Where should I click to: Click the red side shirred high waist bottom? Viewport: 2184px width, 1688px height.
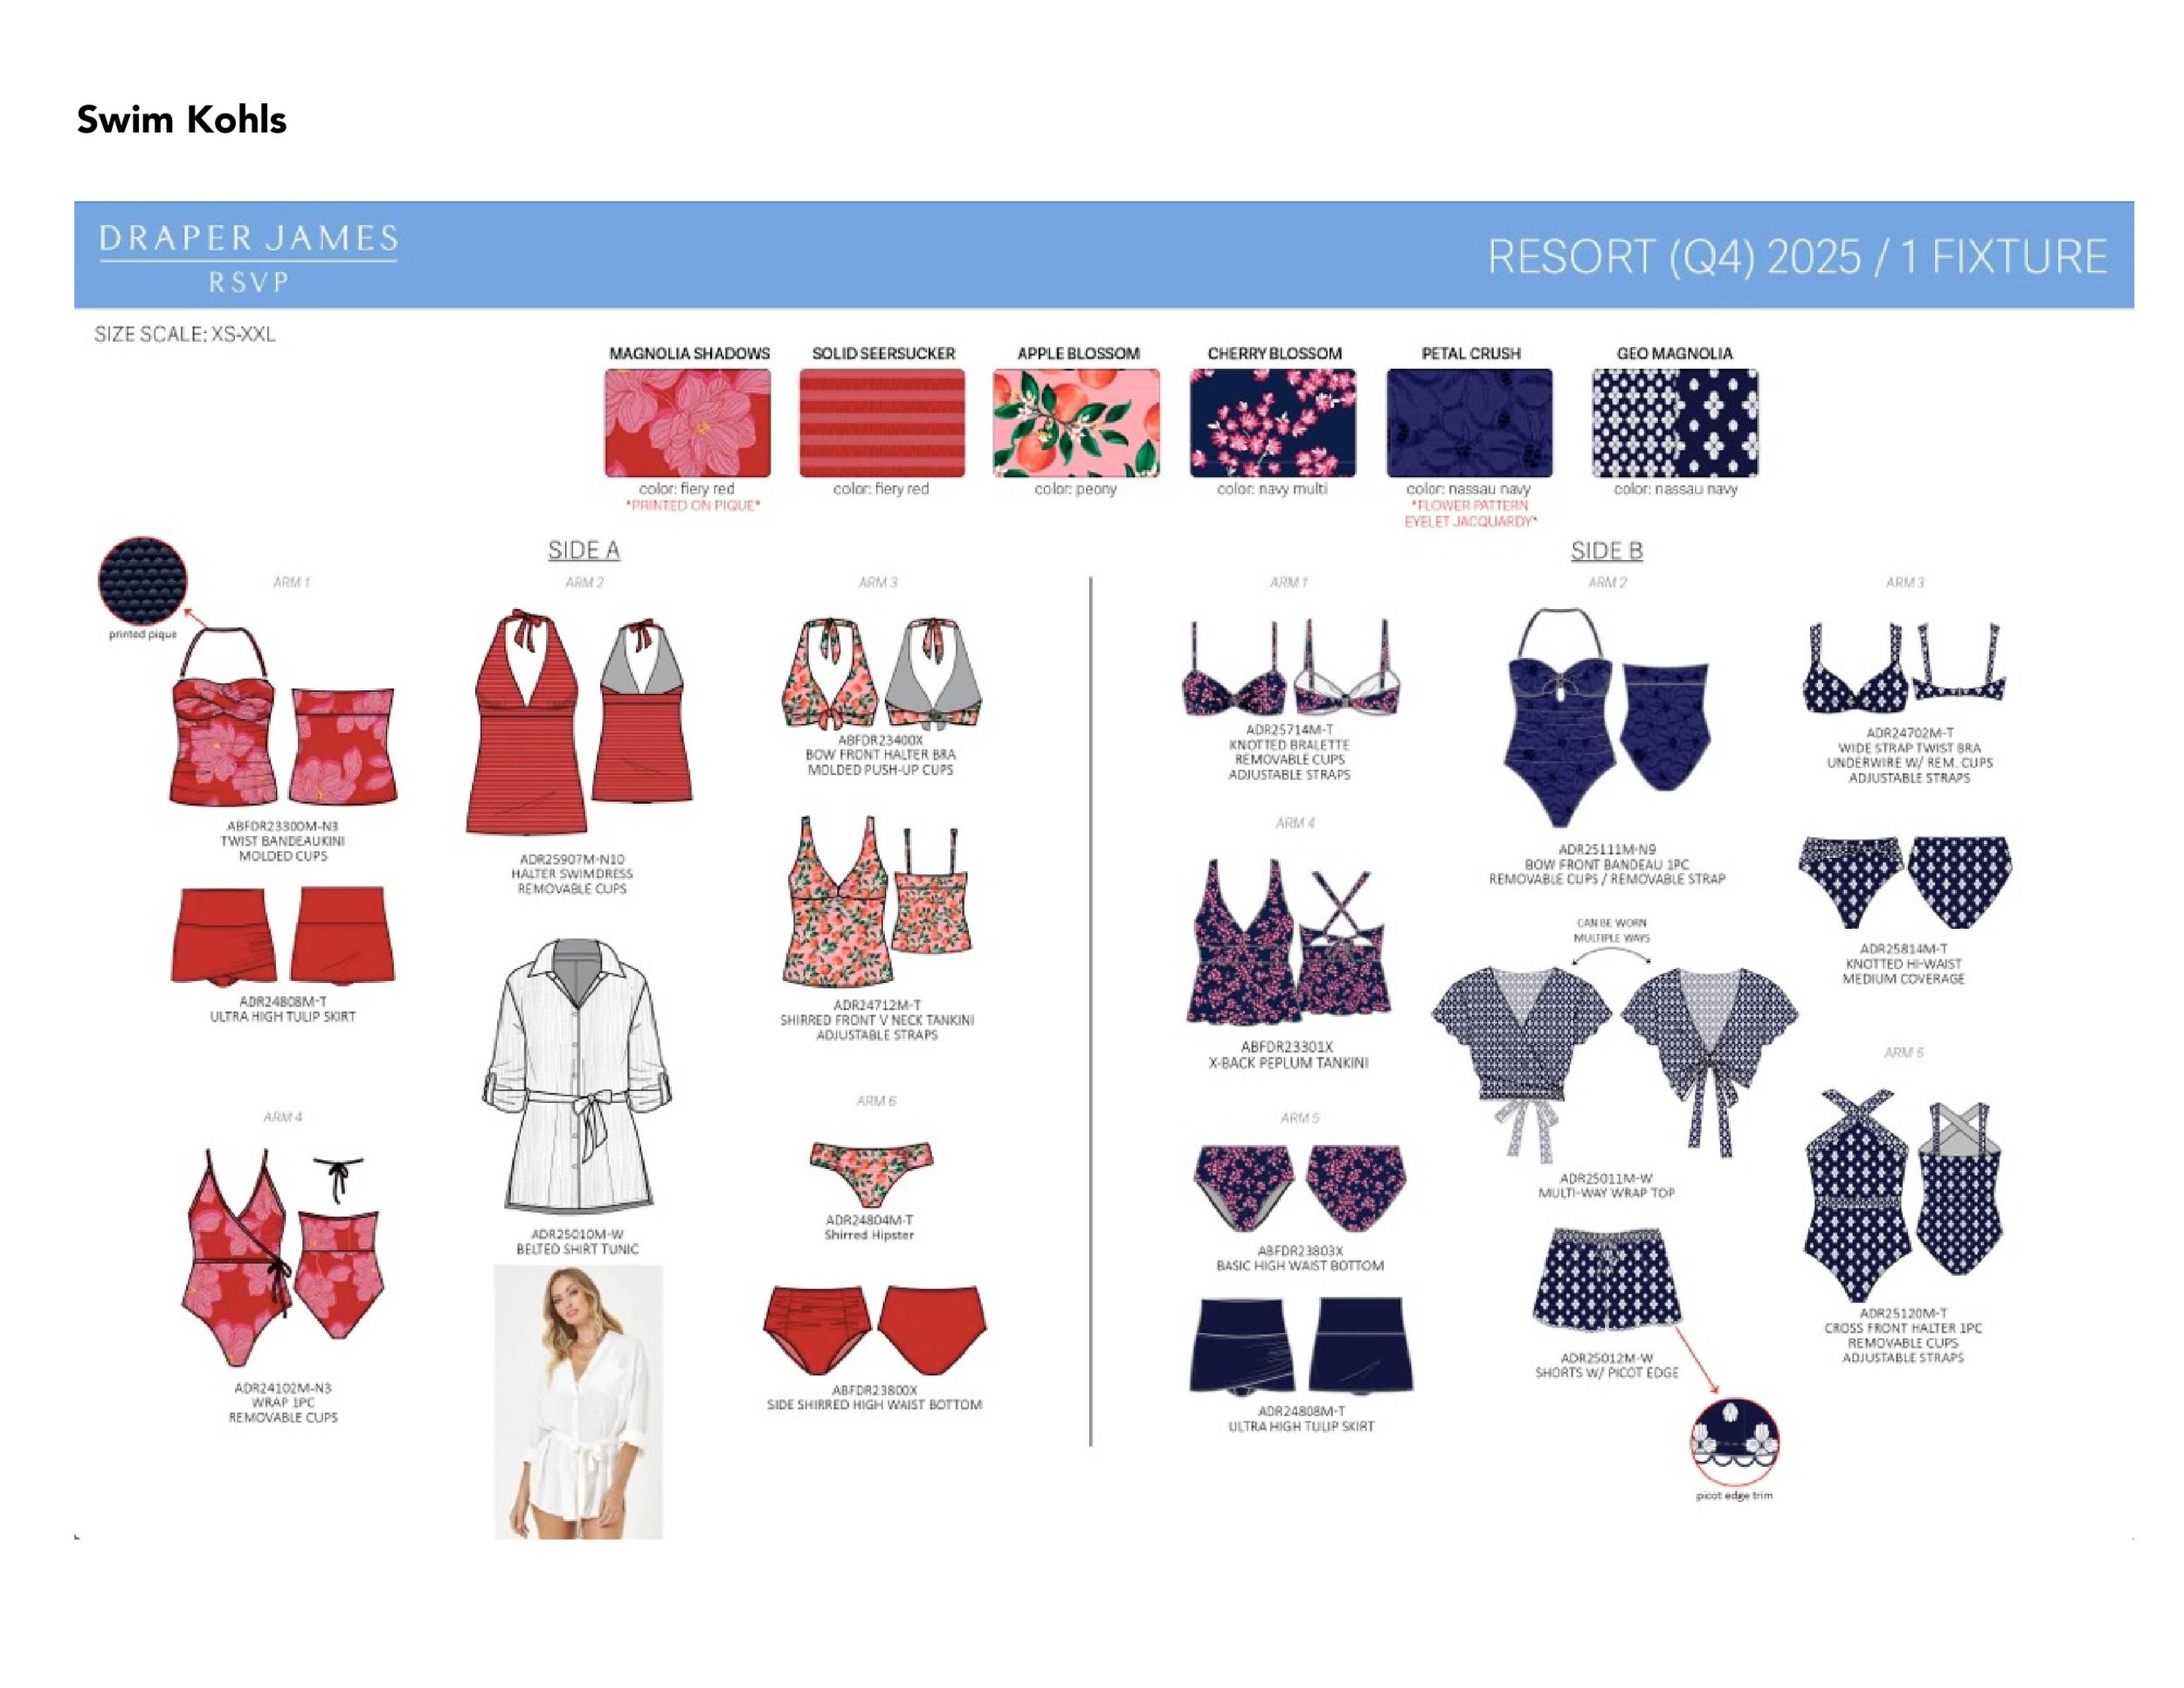pos(875,1330)
